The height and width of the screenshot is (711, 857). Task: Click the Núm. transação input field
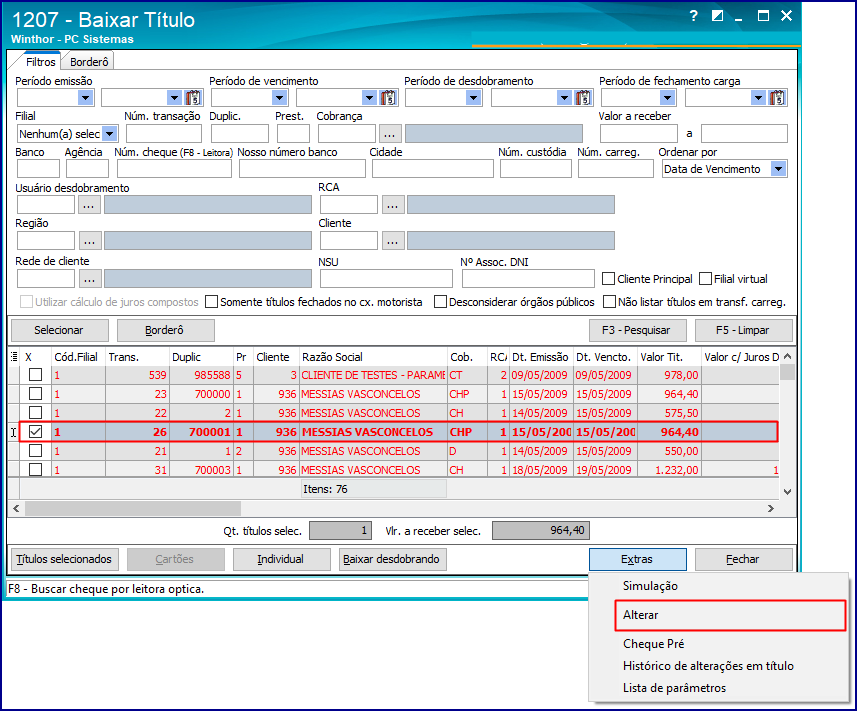tap(164, 133)
